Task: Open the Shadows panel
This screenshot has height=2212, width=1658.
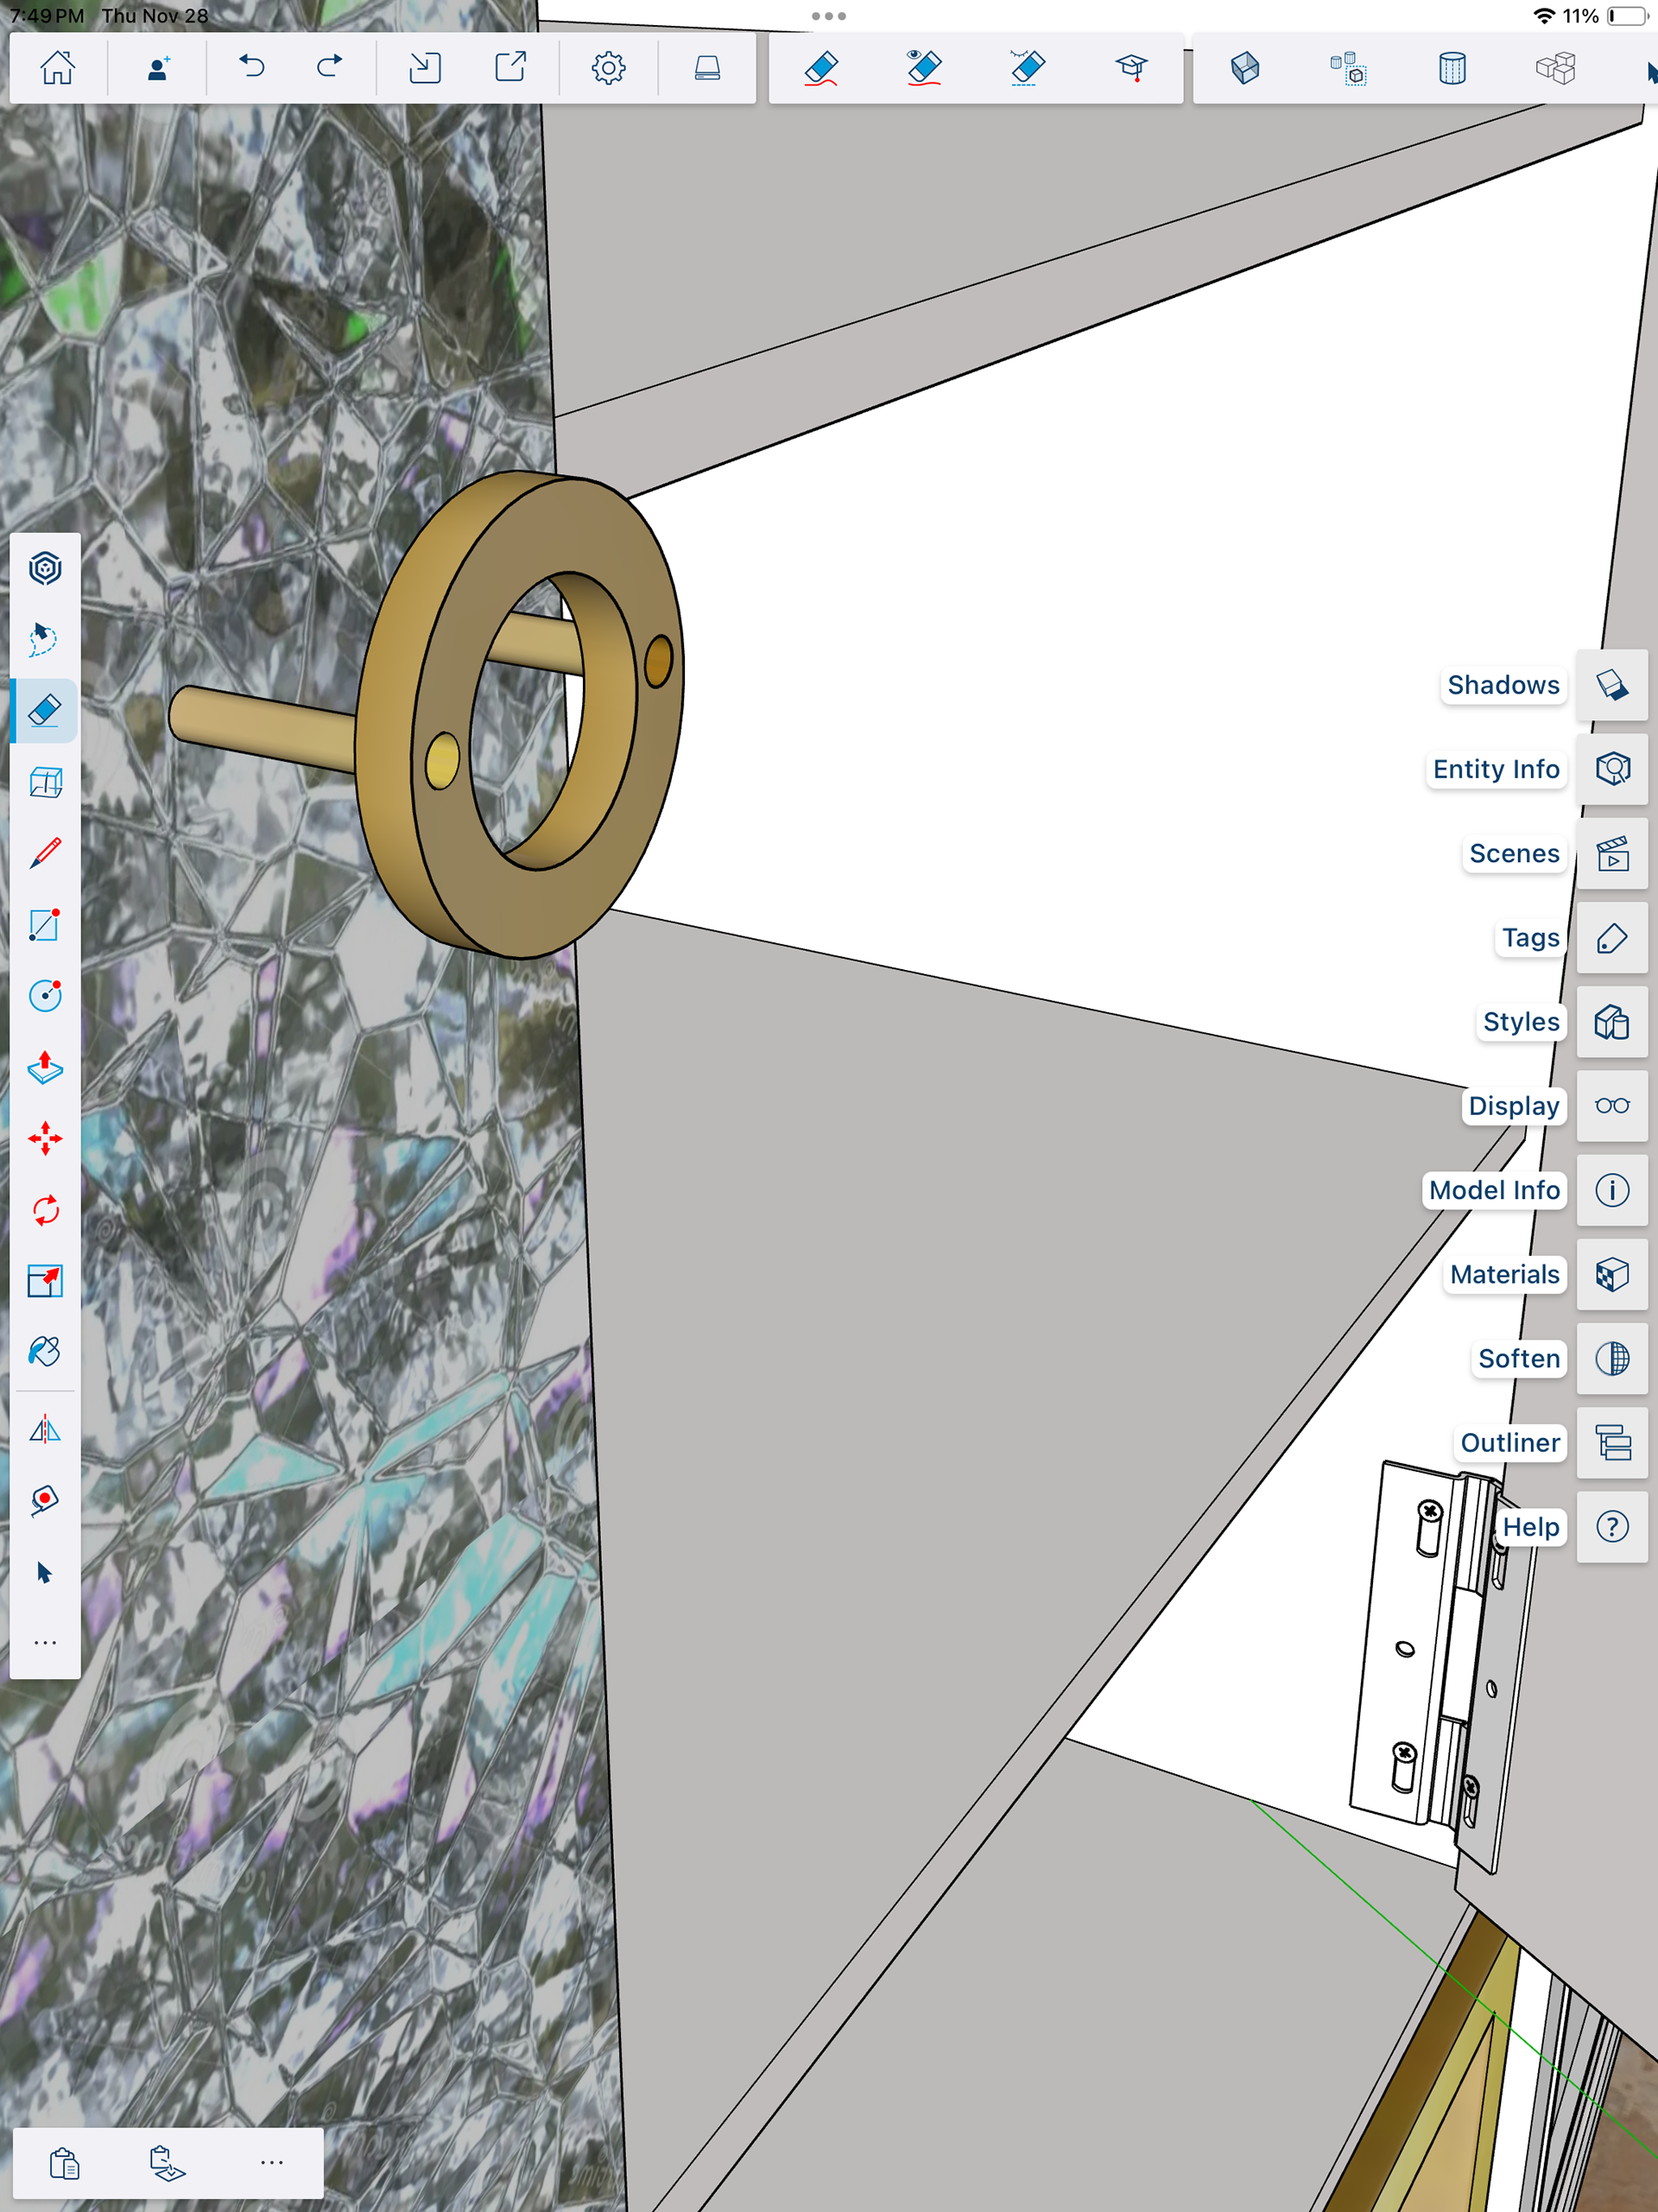Action: click(x=1611, y=685)
